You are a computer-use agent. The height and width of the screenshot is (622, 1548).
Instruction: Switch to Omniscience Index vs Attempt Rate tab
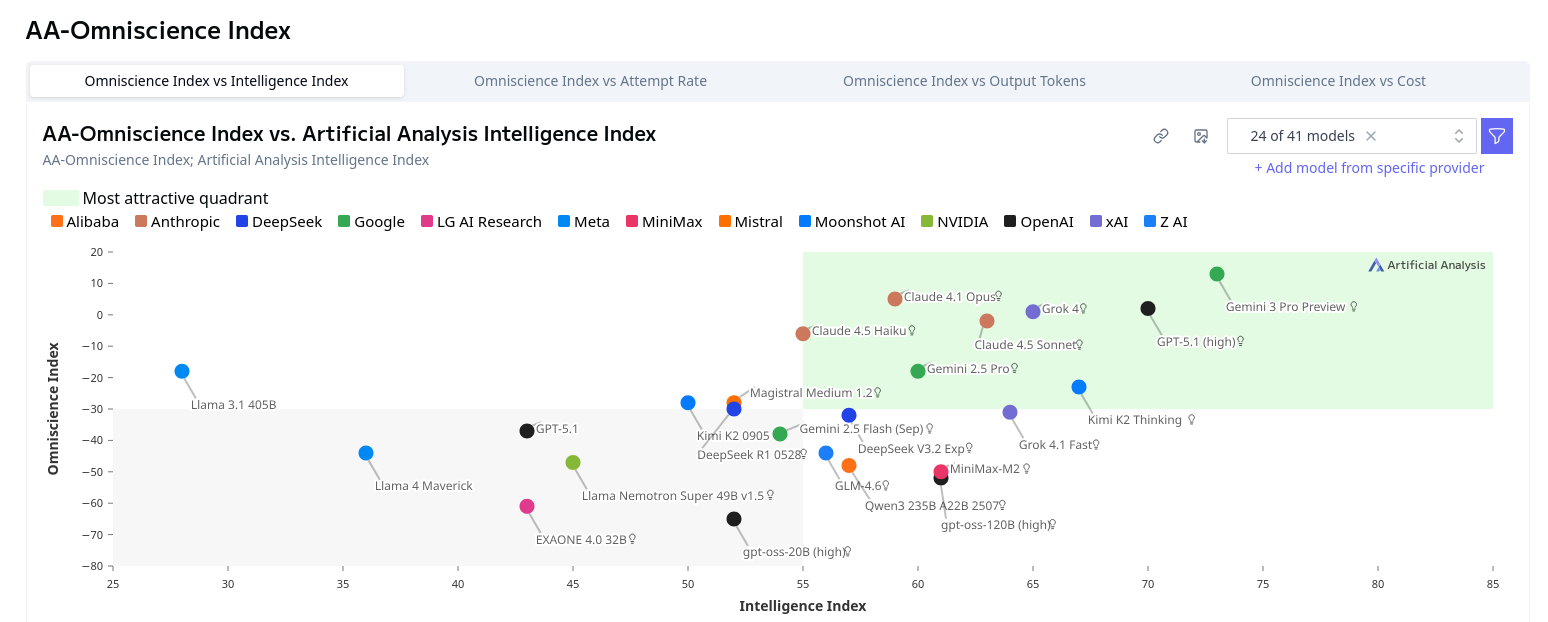[x=590, y=81]
